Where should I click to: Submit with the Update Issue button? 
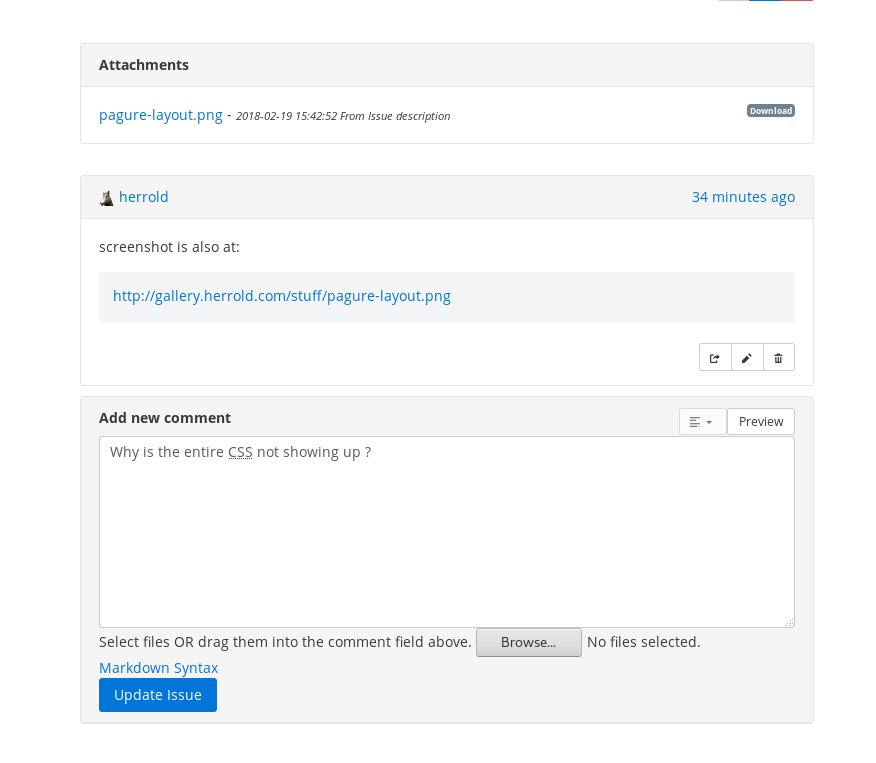pos(158,695)
